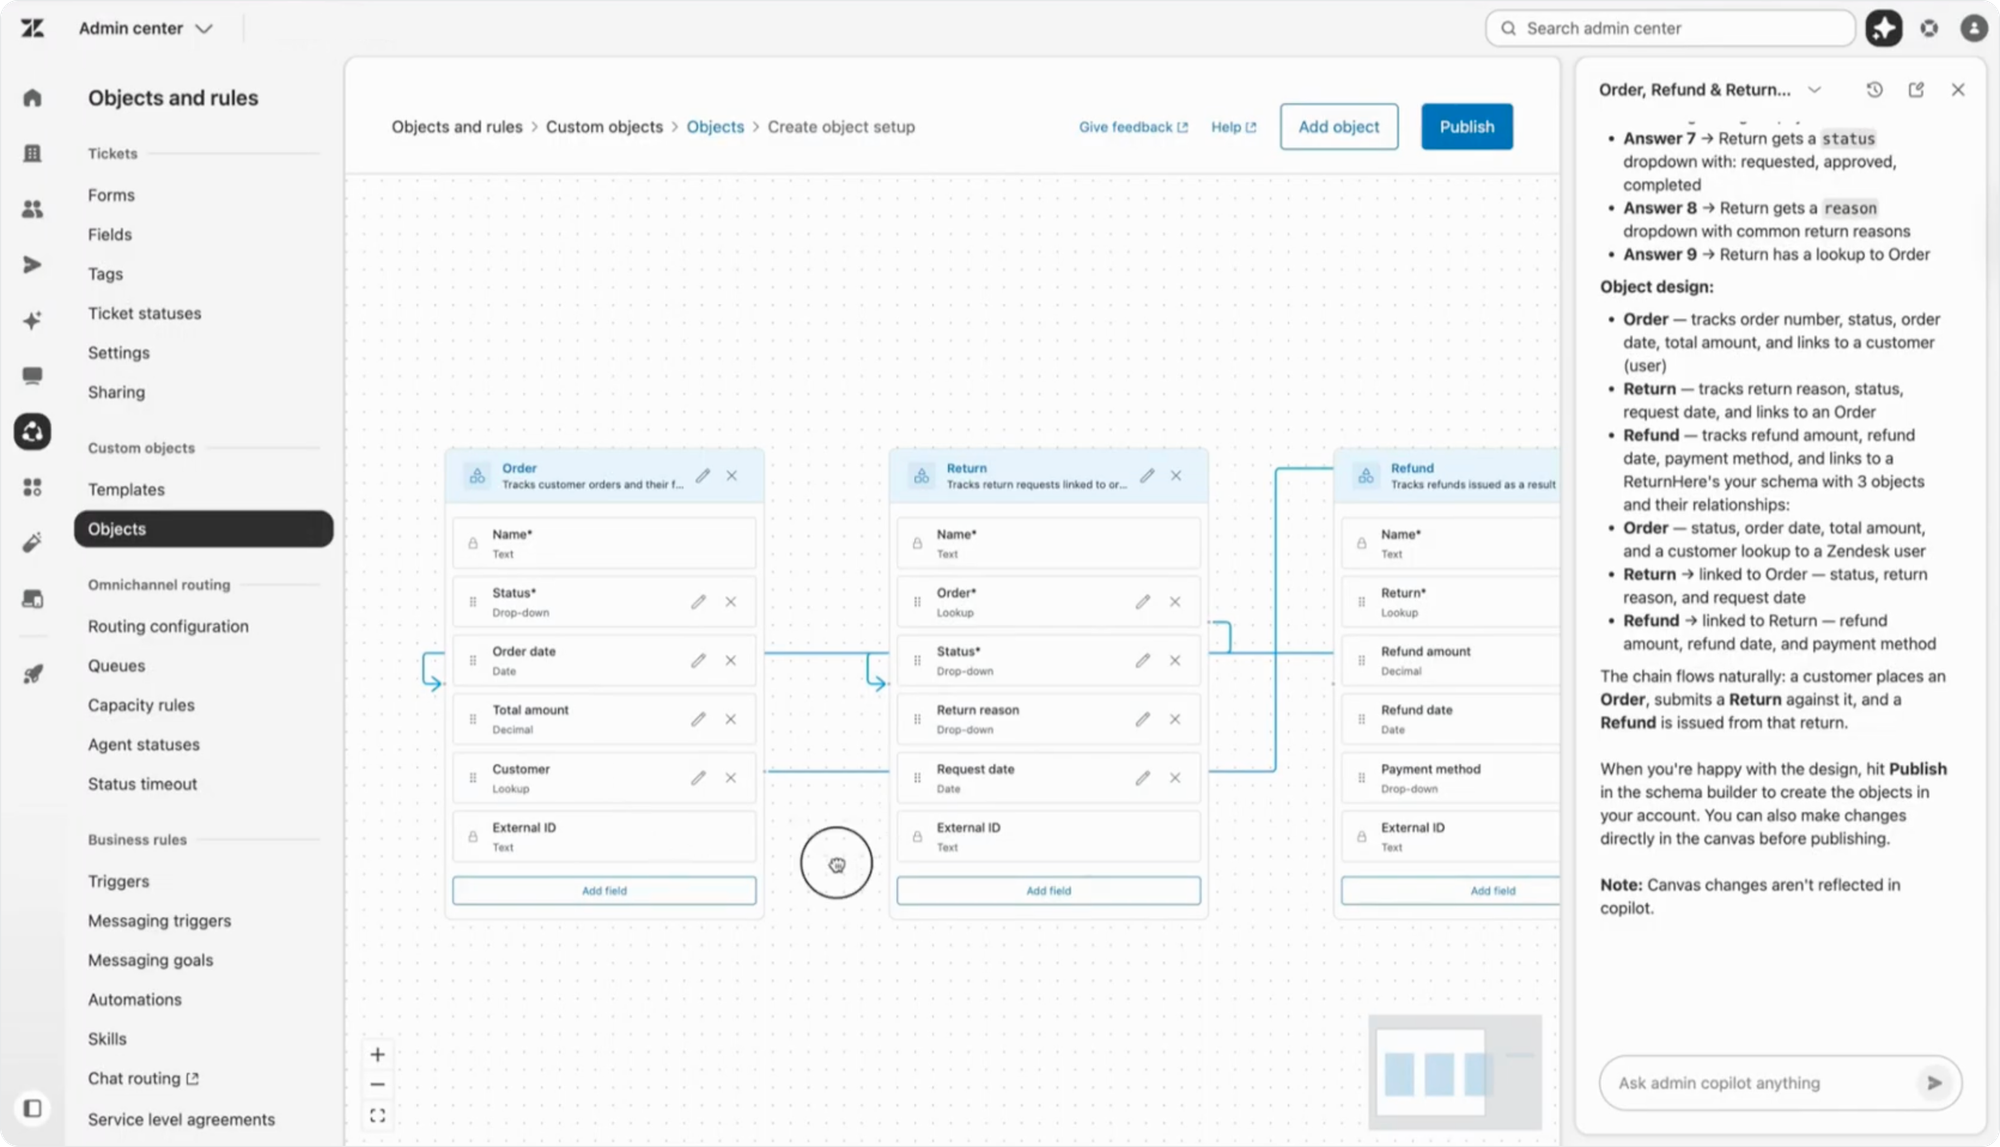Image resolution: width=2000 pixels, height=1147 pixels.
Task: Navigate to Objects breadcrumb
Action: click(715, 127)
